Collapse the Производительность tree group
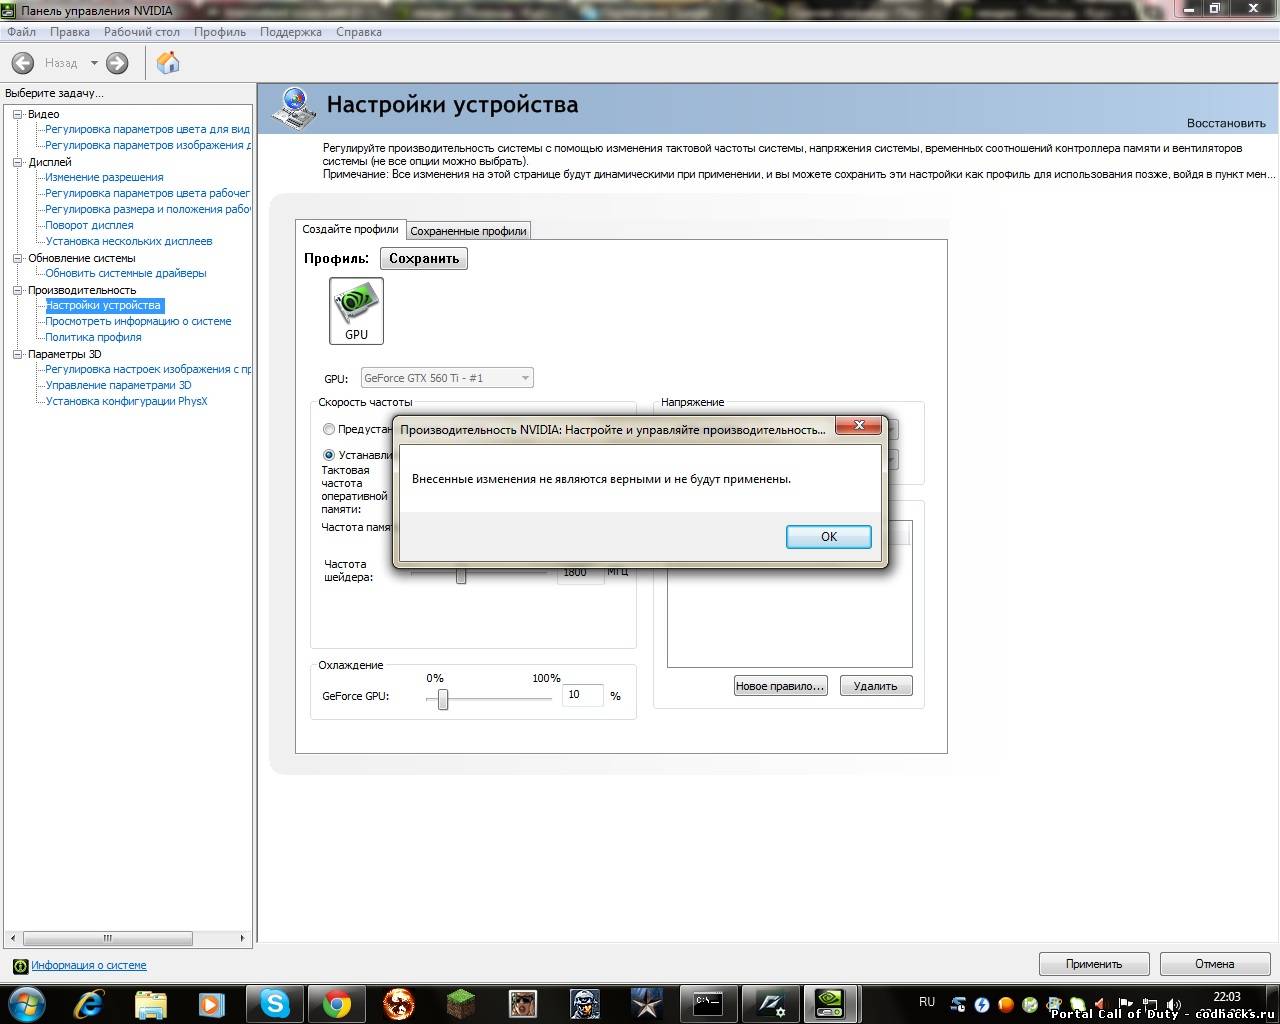This screenshot has height=1024, width=1280. [x=17, y=290]
